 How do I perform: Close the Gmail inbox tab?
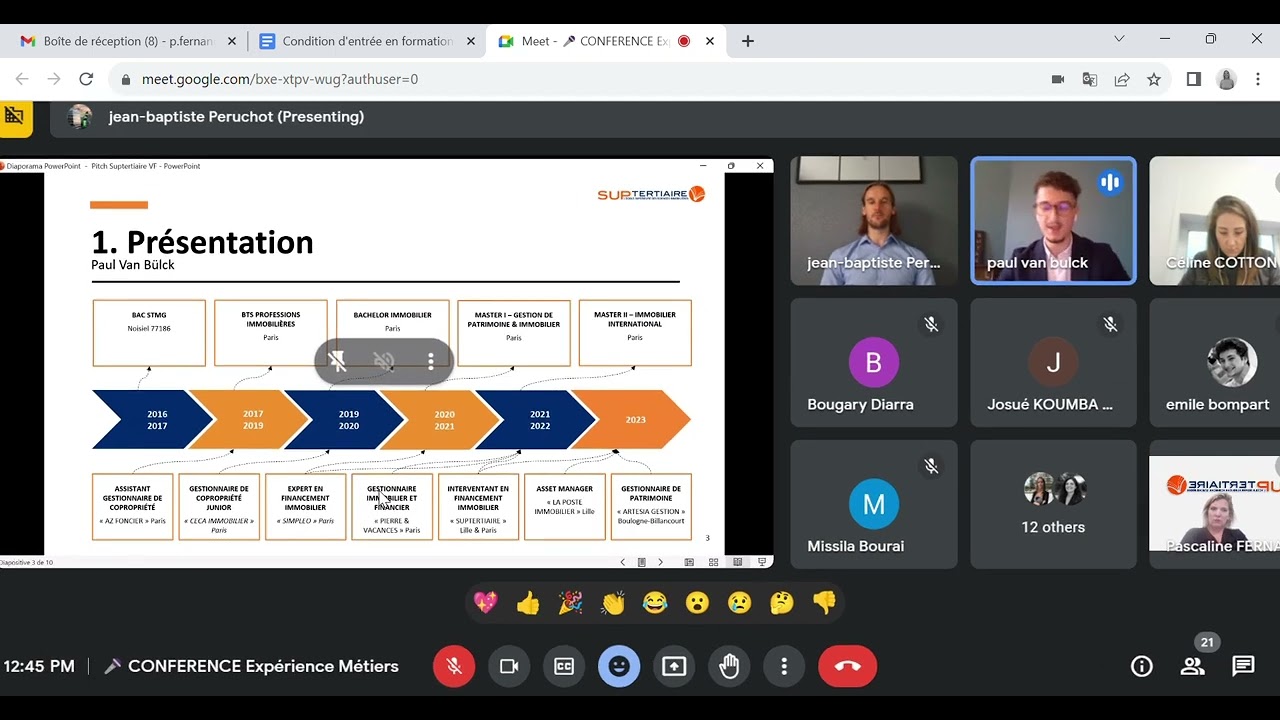pyautogui.click(x=232, y=41)
